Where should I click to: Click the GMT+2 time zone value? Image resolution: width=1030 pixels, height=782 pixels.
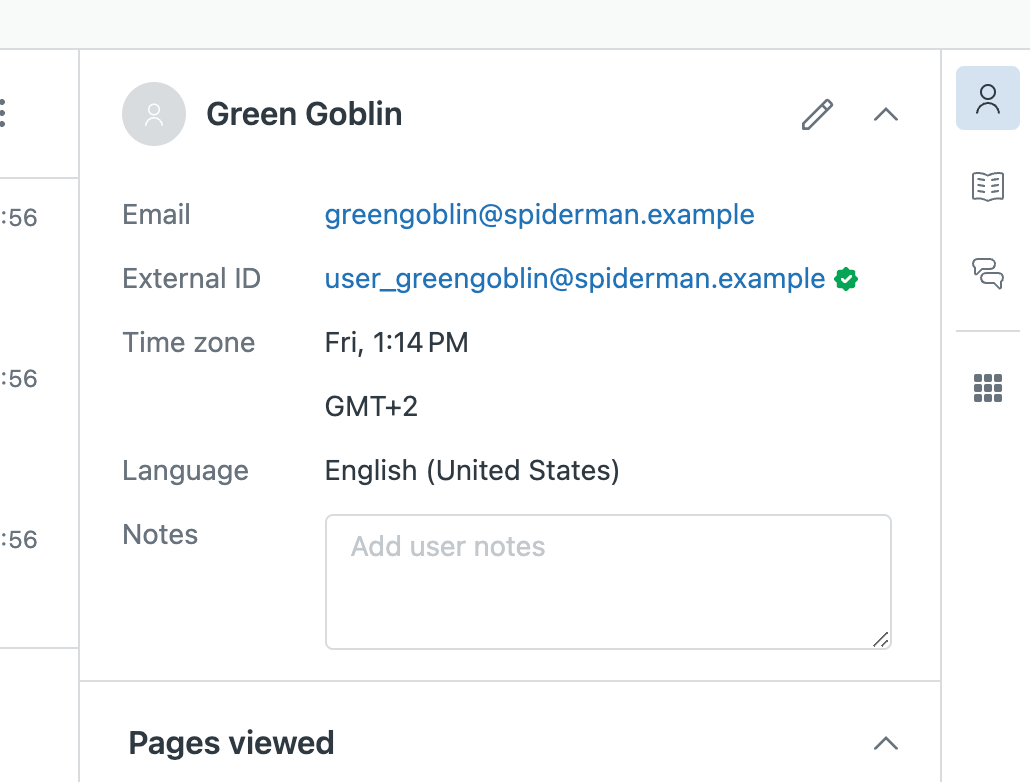(x=371, y=407)
